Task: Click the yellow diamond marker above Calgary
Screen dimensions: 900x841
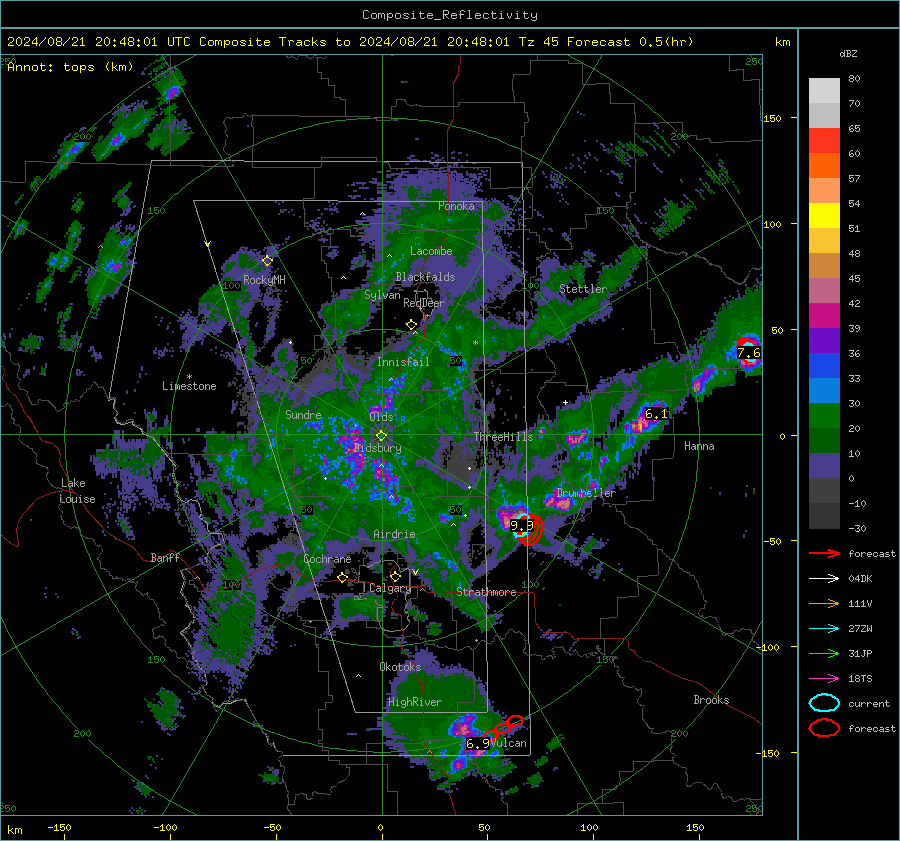Action: point(395,576)
